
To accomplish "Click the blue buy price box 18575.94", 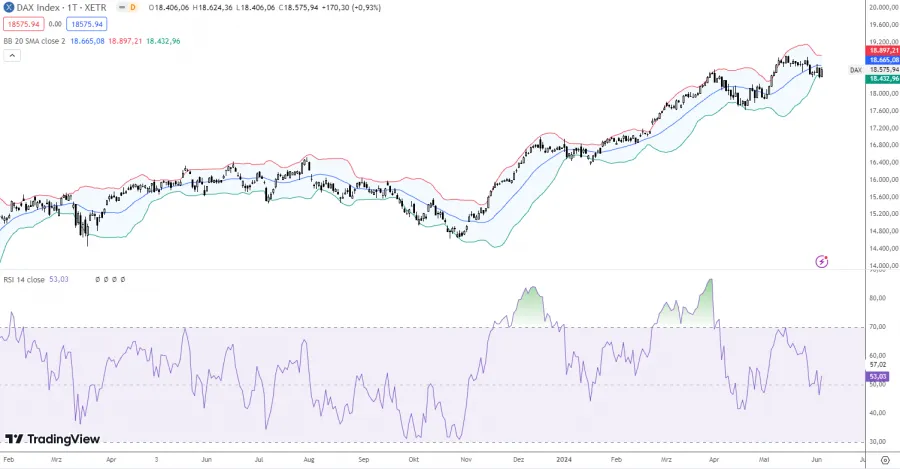I will pyautogui.click(x=86, y=23).
